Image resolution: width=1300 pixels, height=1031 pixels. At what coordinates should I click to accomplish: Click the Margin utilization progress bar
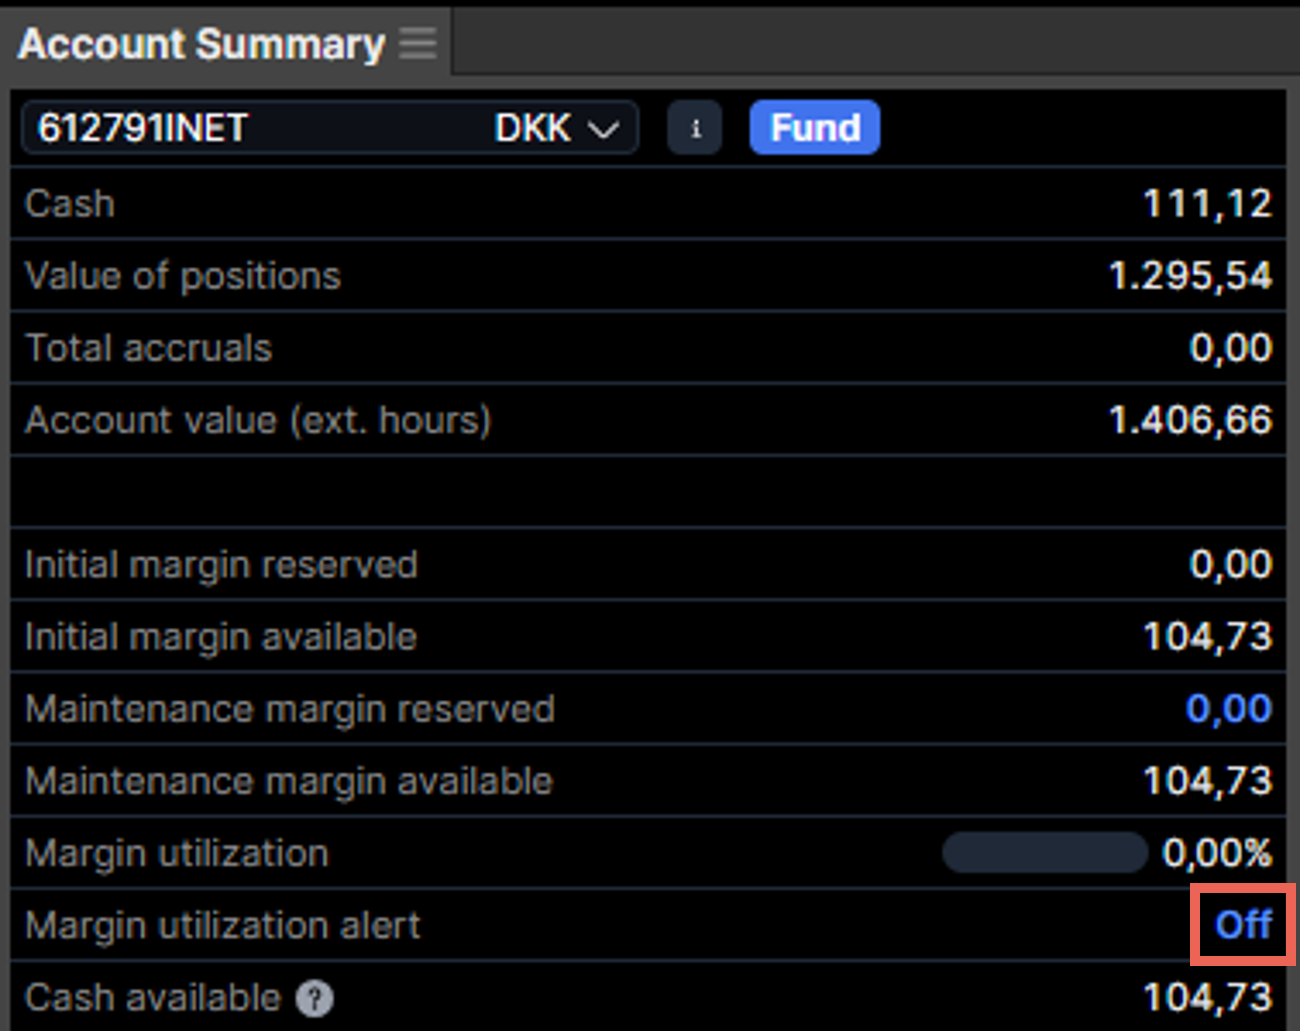(1044, 852)
